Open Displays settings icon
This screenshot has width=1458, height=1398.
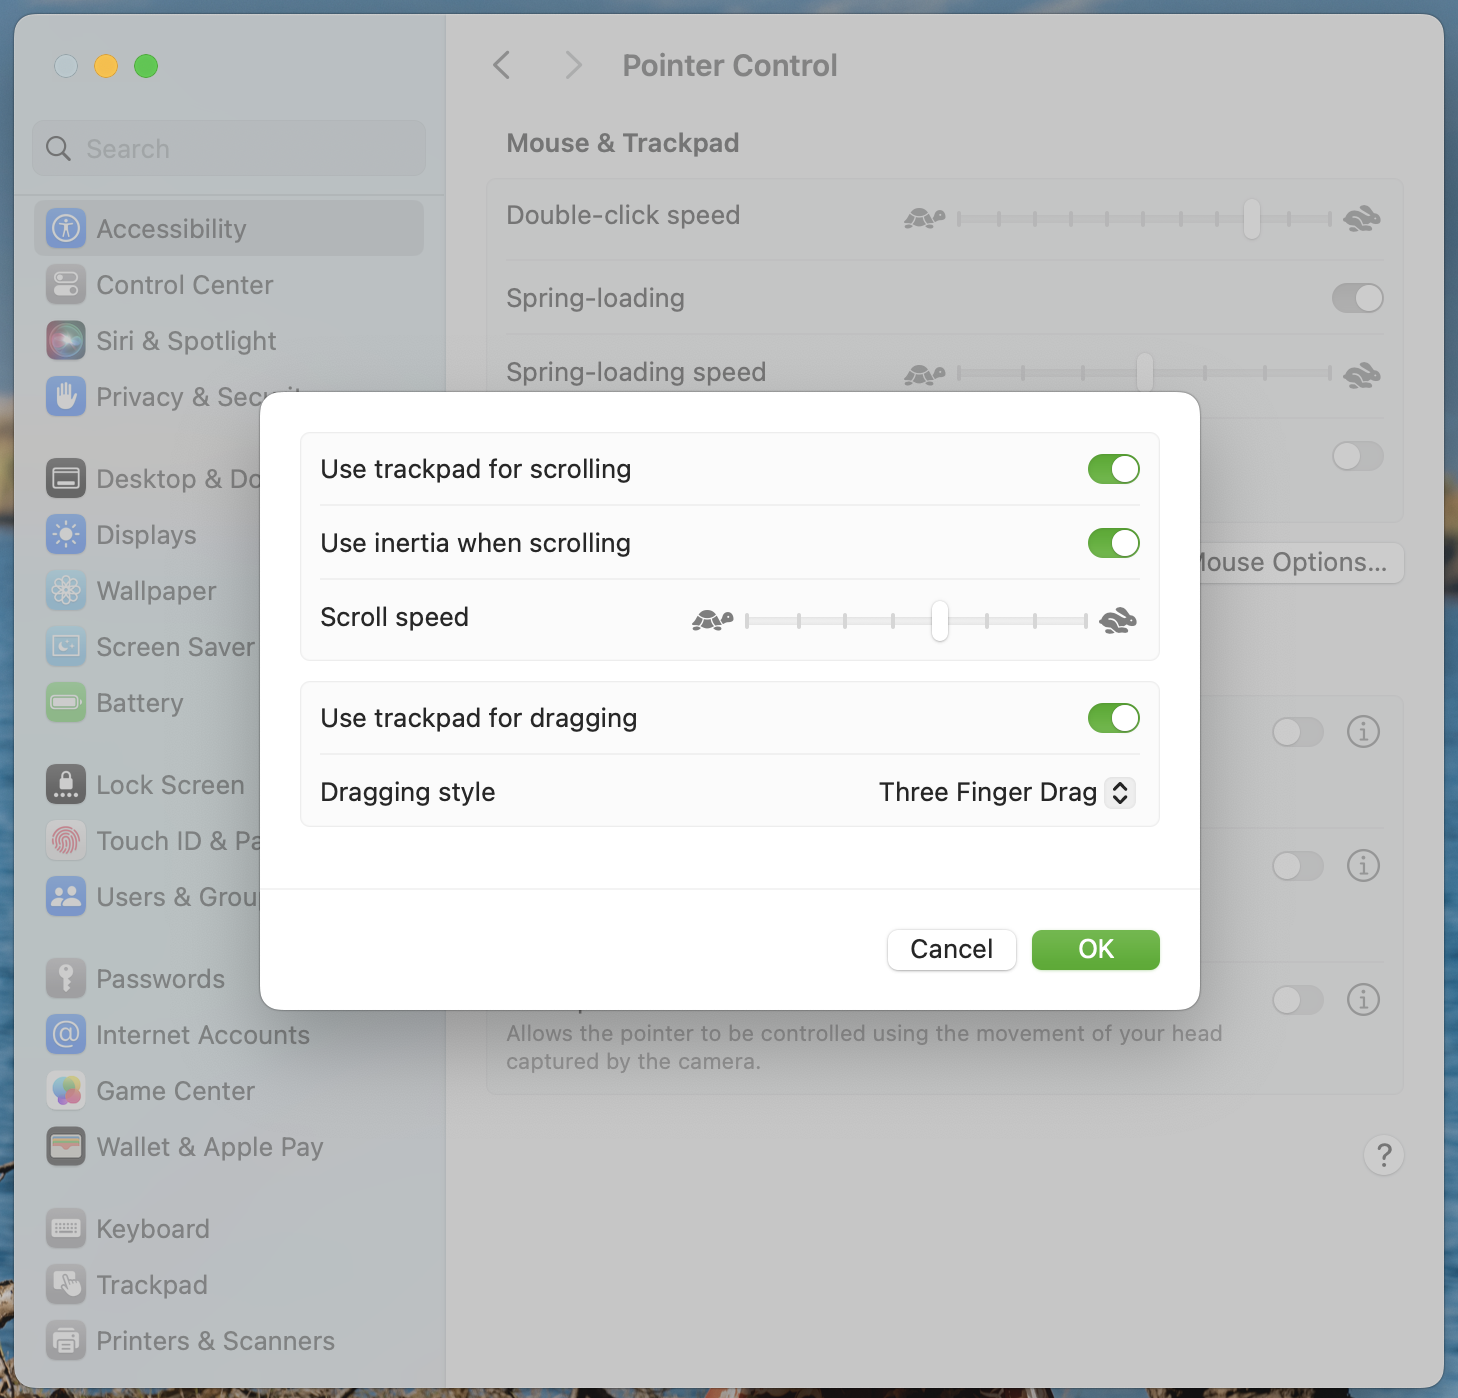pyautogui.click(x=66, y=535)
